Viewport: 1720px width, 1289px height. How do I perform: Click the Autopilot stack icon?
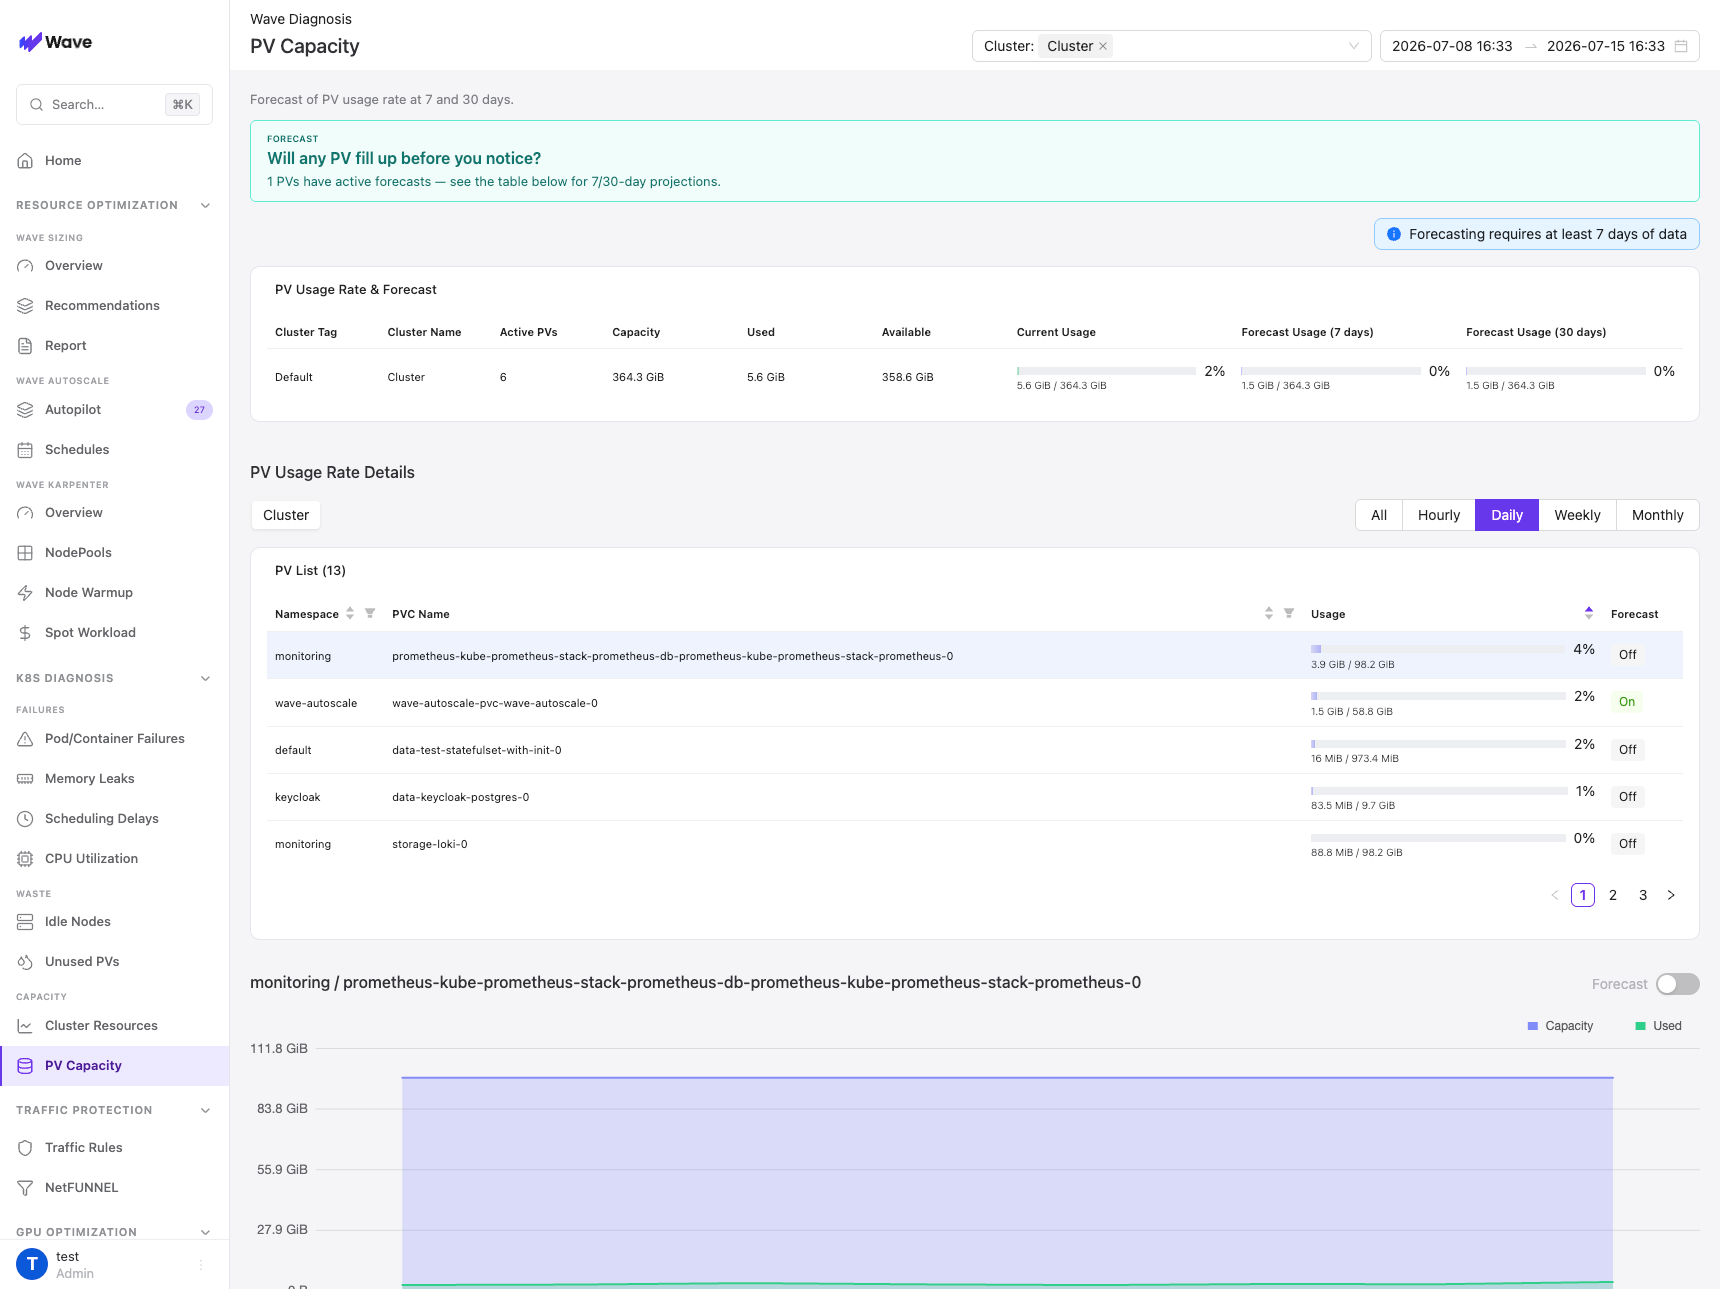(x=25, y=410)
